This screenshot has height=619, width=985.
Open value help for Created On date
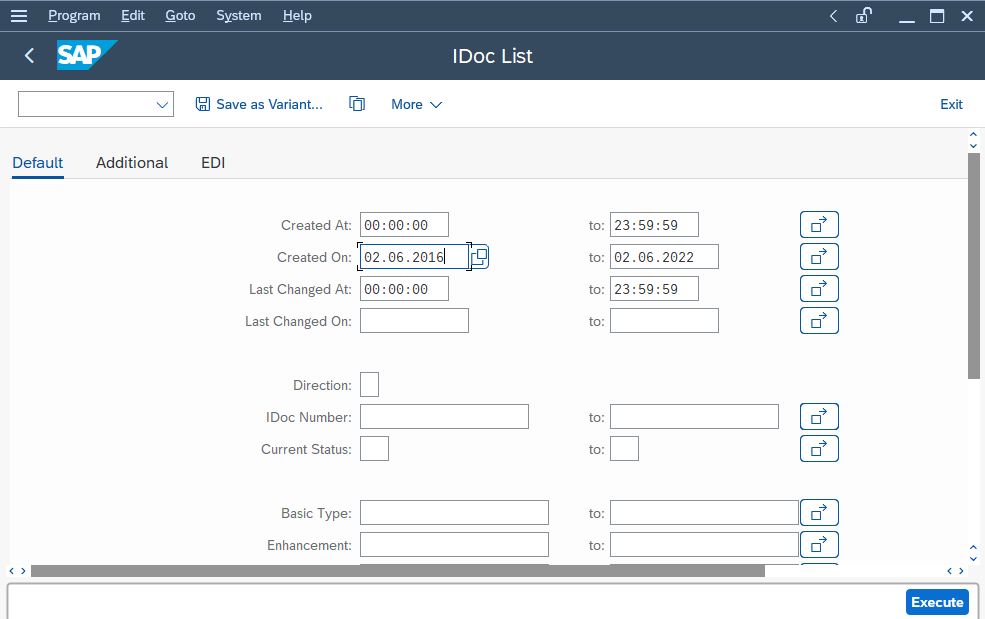pos(480,256)
